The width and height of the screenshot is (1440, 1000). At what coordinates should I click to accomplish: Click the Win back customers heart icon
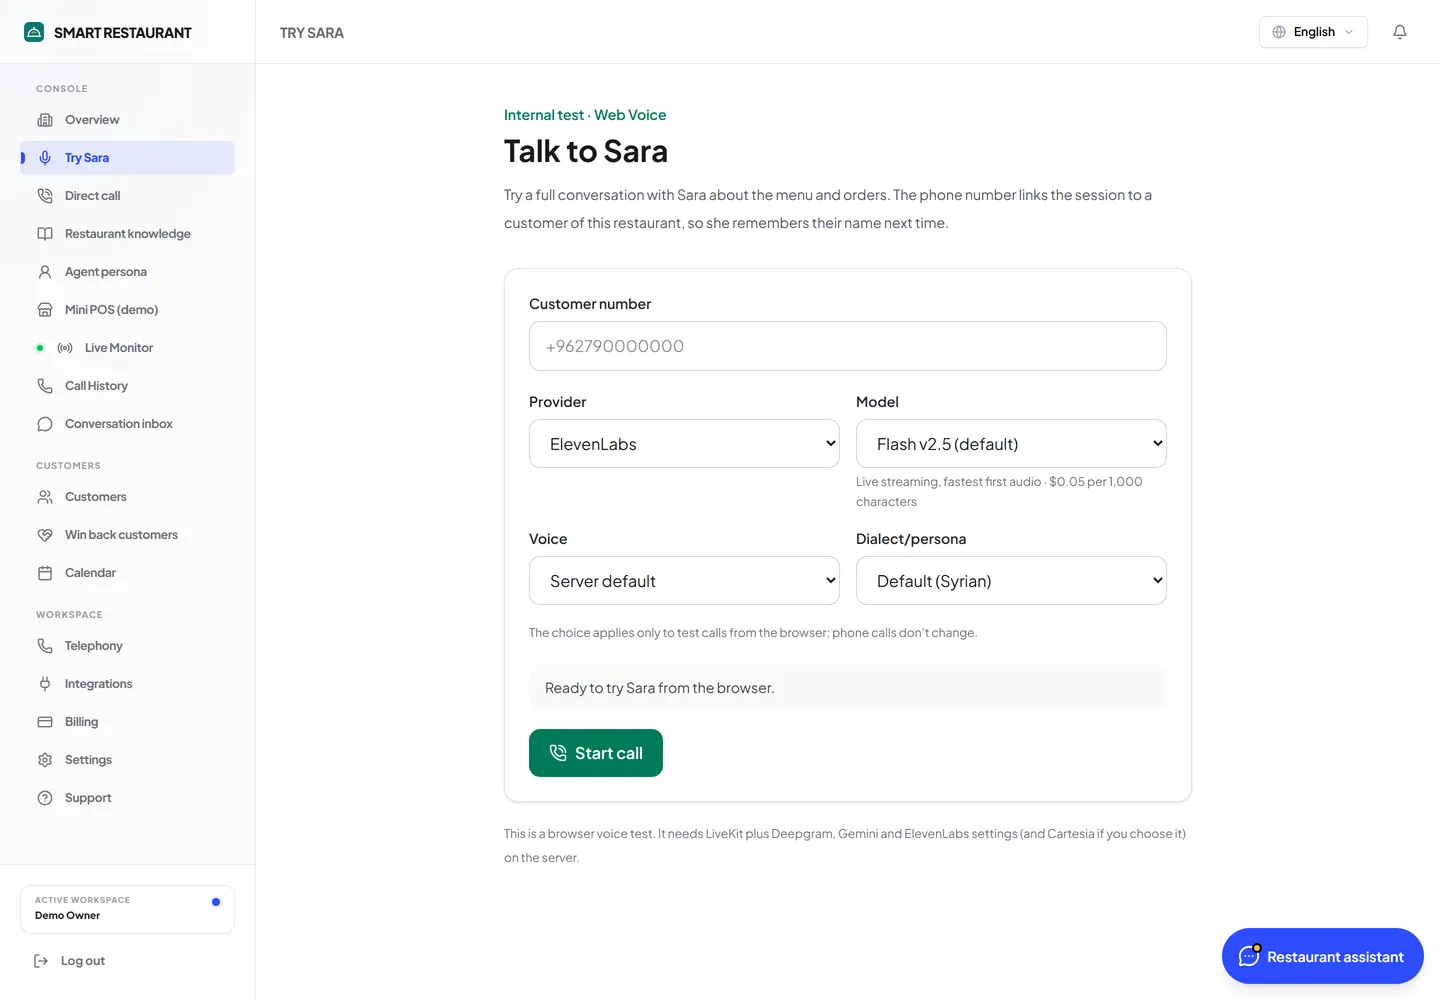pos(45,535)
